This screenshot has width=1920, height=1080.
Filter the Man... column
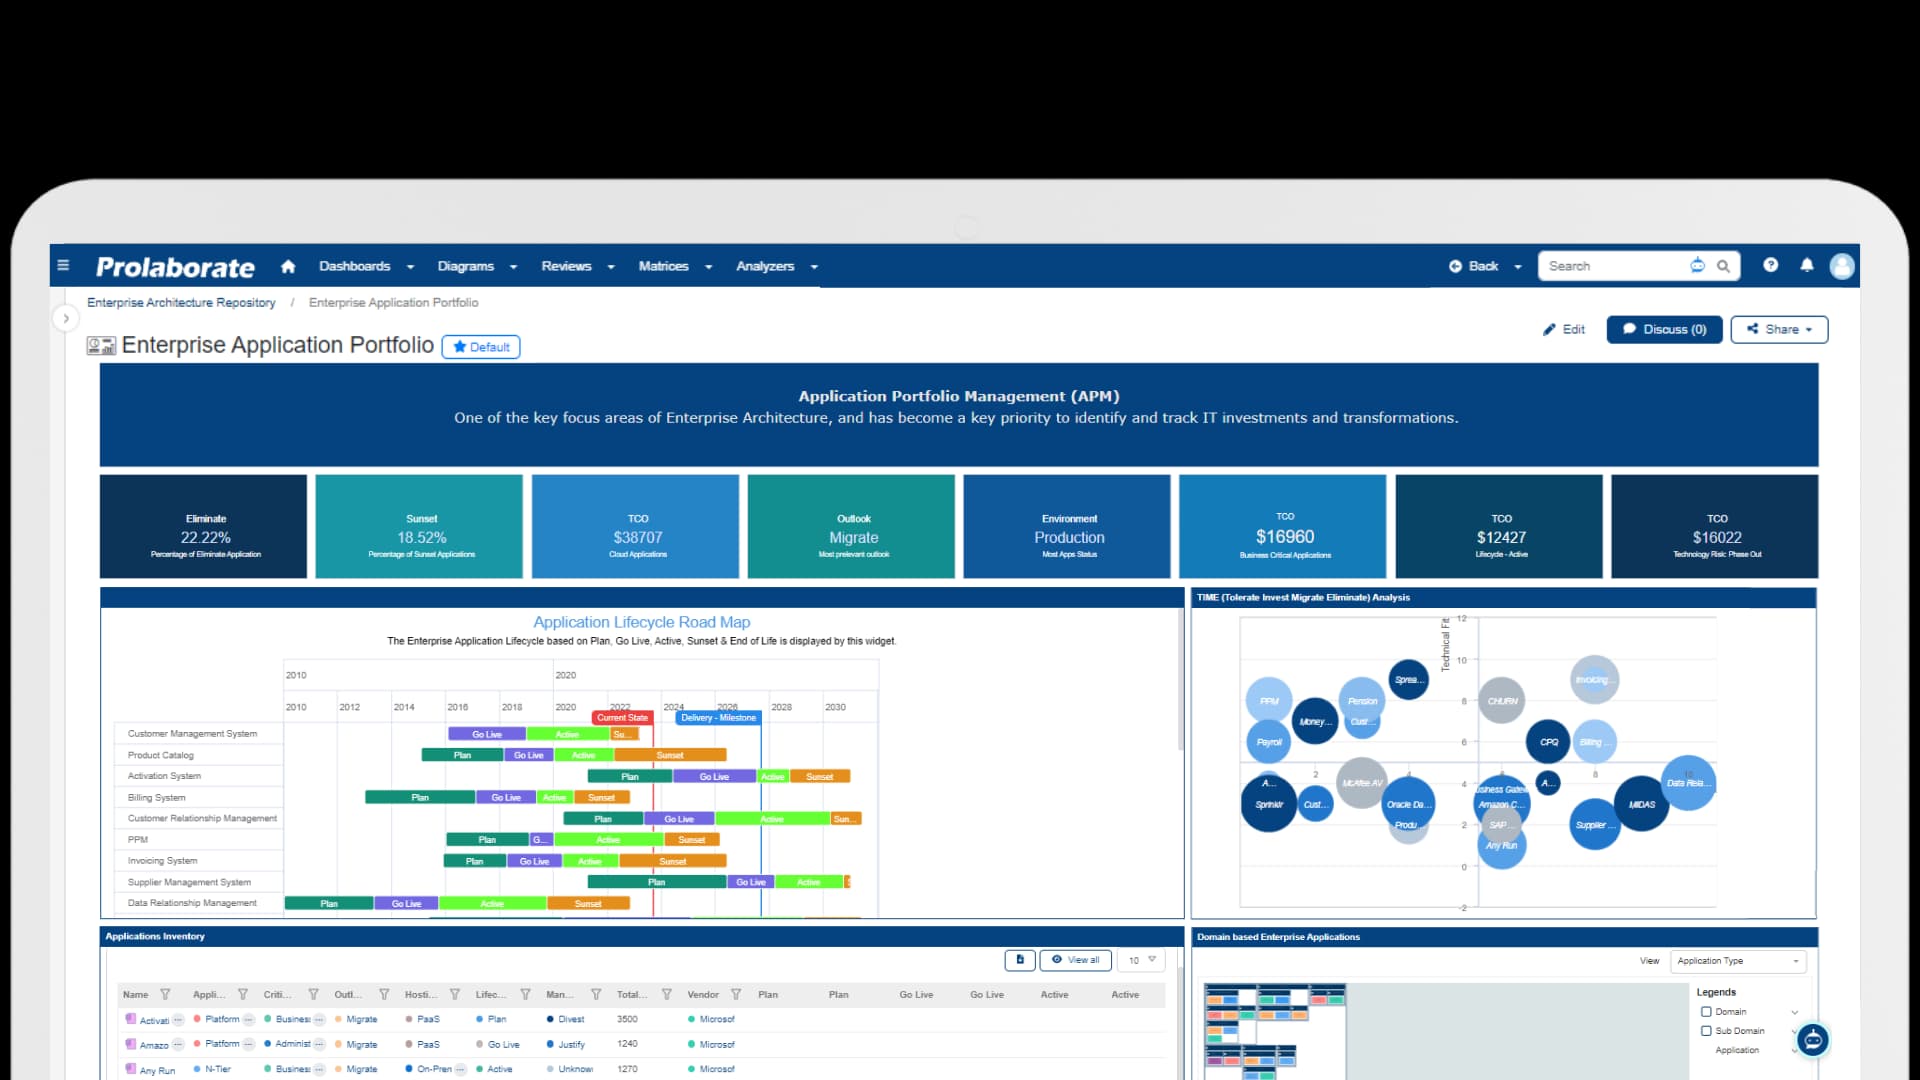[596, 995]
